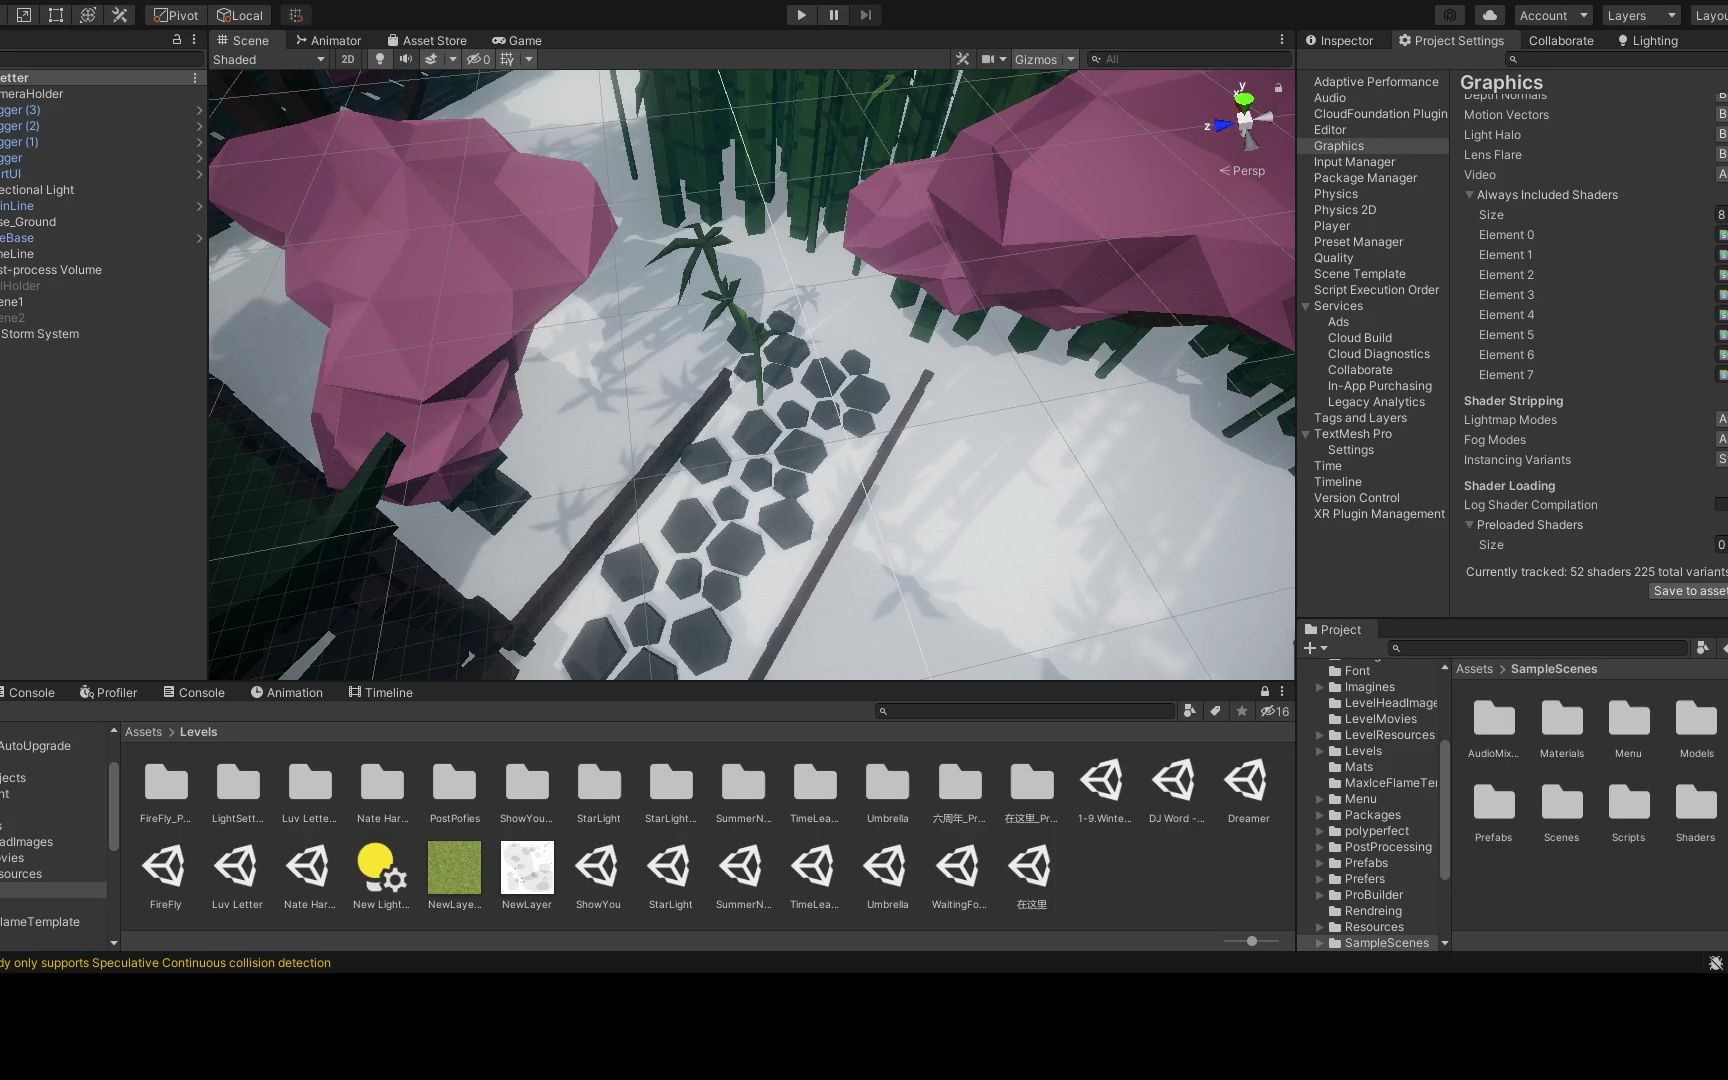Open the Scripts folder in SampleScenes
The width and height of the screenshot is (1728, 1080).
pyautogui.click(x=1628, y=812)
